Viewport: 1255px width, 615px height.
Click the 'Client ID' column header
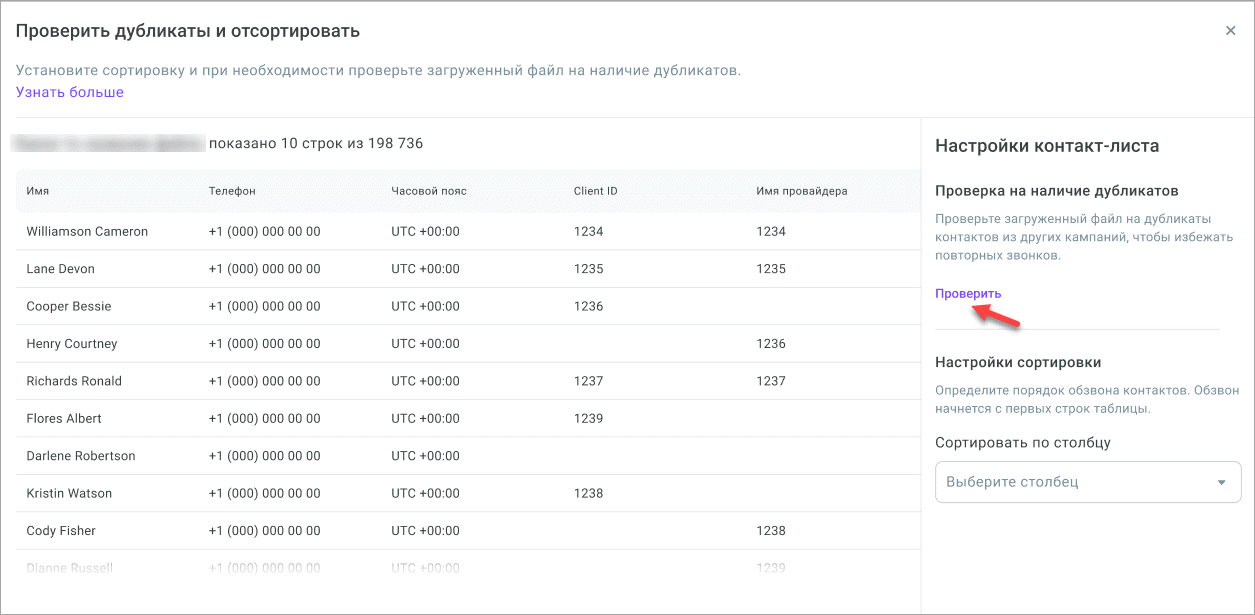point(595,191)
